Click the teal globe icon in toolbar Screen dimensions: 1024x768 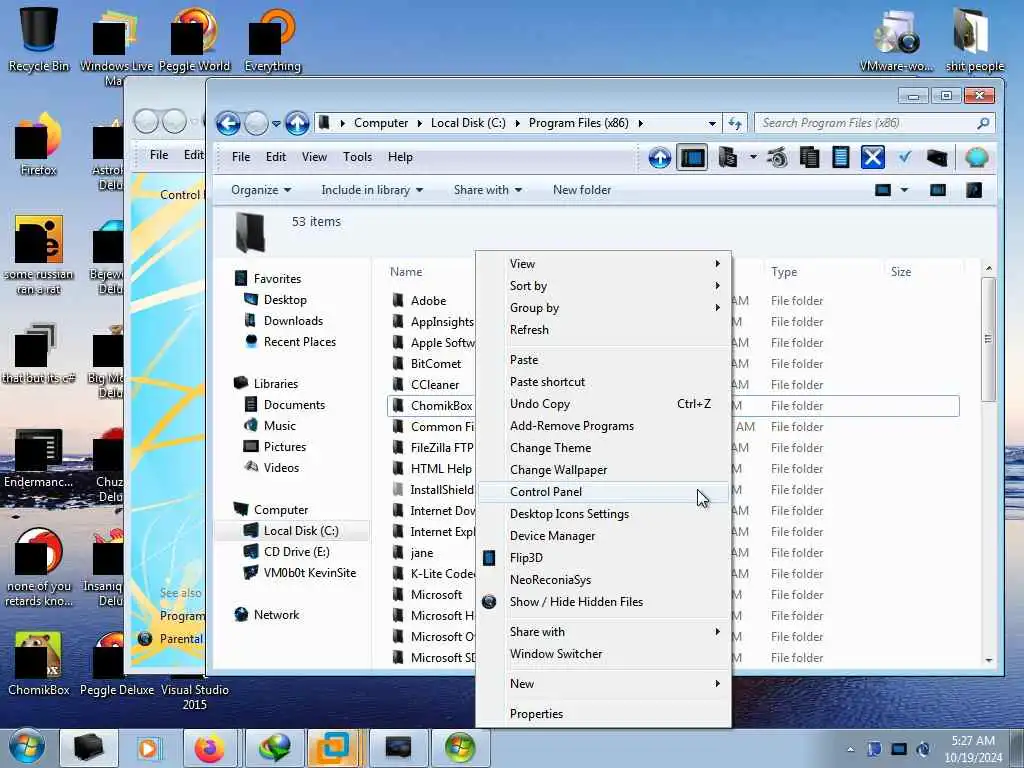pyautogui.click(x=976, y=157)
